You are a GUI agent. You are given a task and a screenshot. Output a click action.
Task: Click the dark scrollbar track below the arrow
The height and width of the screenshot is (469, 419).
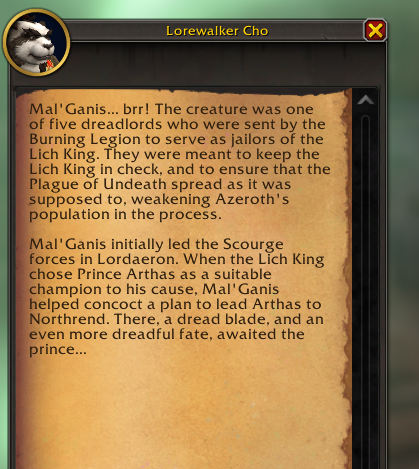click(x=365, y=290)
